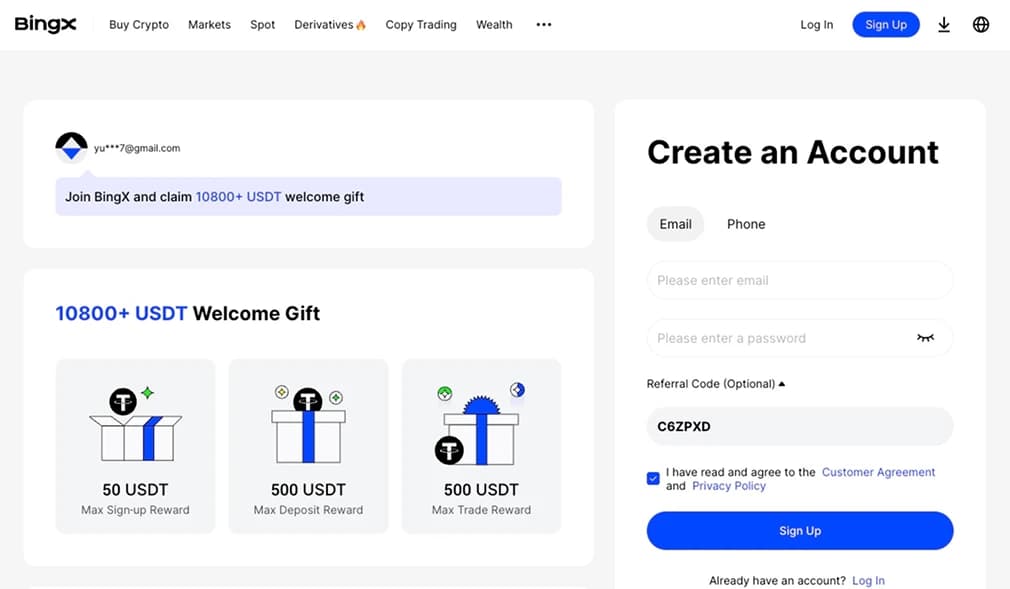Screen dimensions: 1010x589
Task: Open the globe language selector
Action: [x=980, y=24]
